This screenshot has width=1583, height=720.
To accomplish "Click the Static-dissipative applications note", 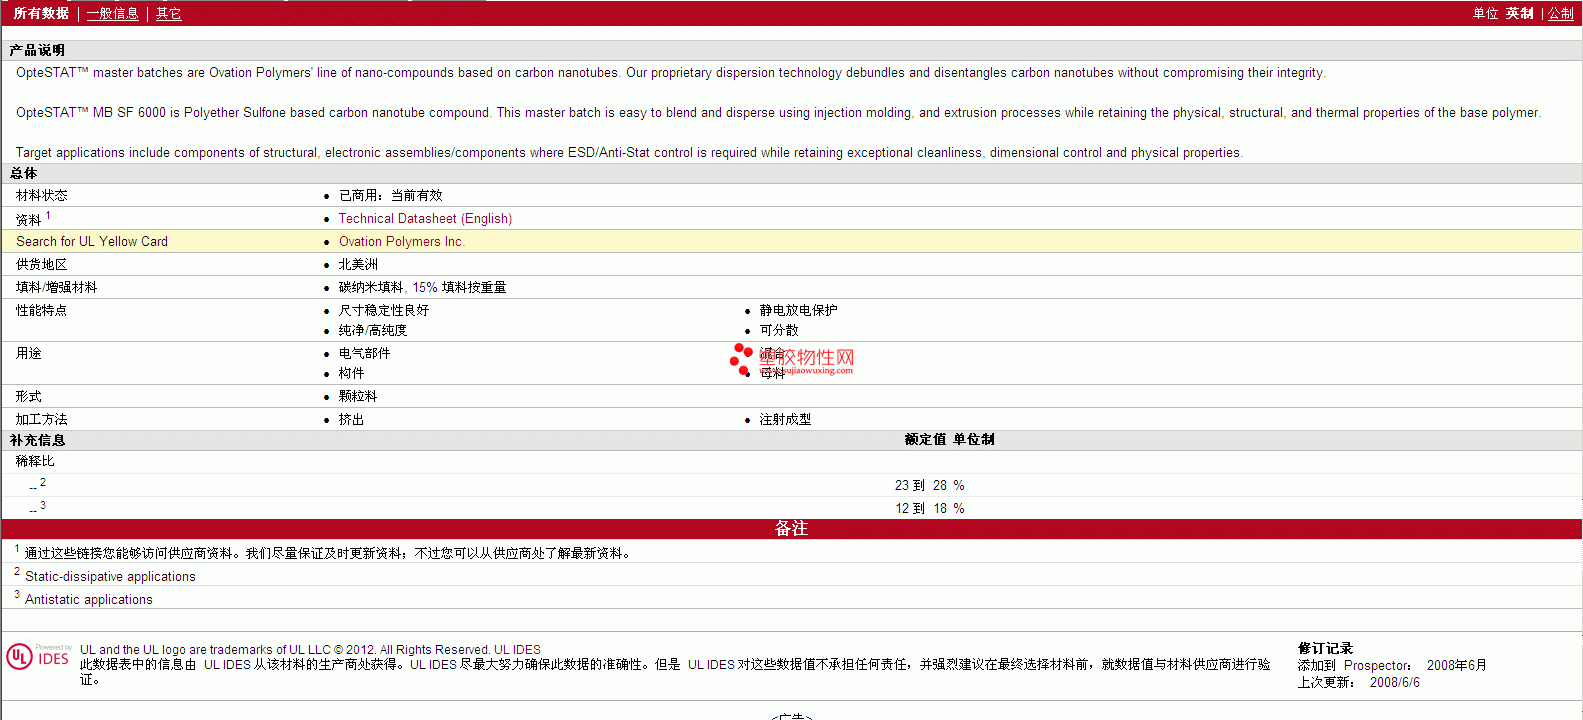I will 110,576.
